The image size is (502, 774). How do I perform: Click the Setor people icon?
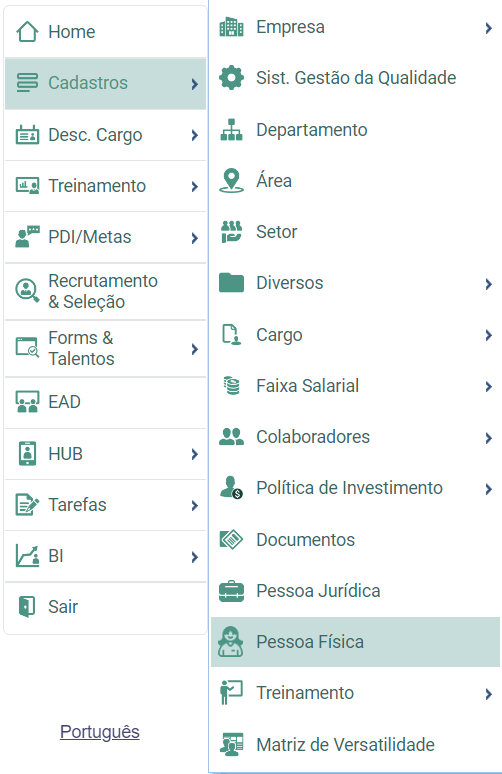tap(231, 232)
